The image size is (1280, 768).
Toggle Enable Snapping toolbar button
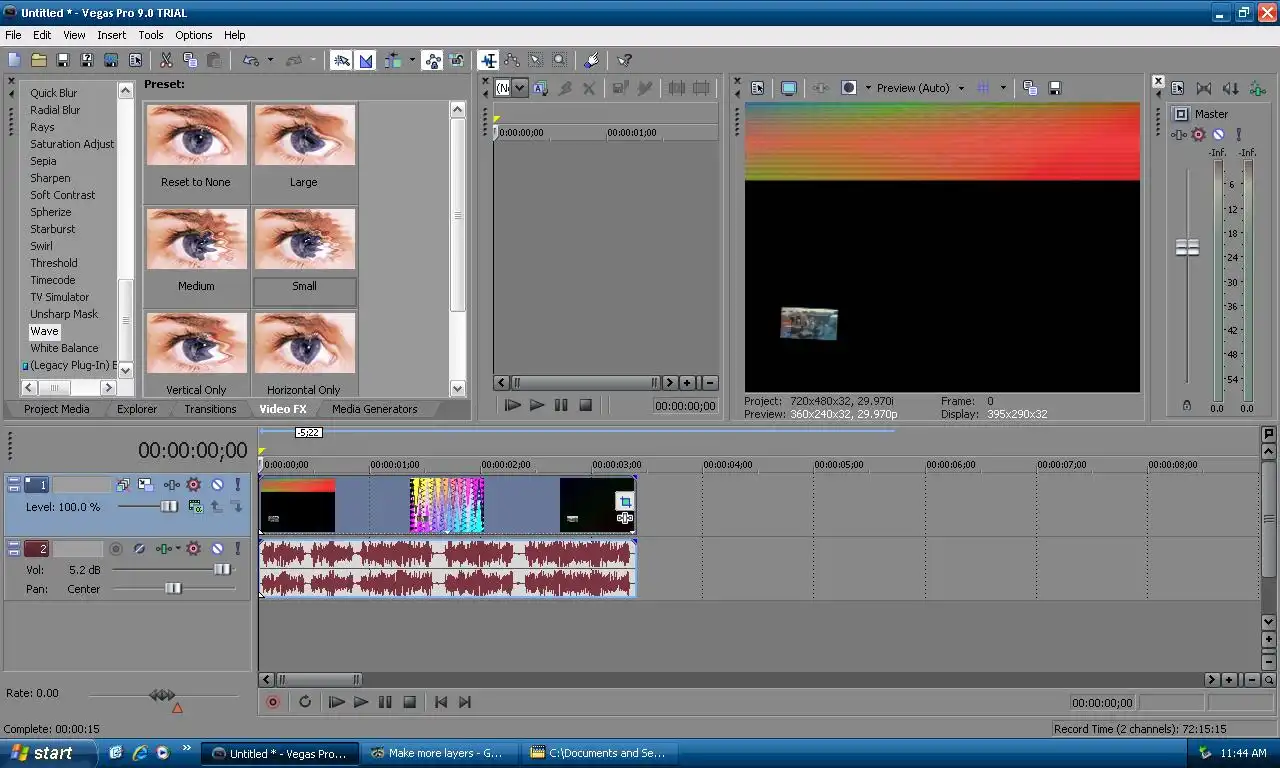[x=342, y=61]
